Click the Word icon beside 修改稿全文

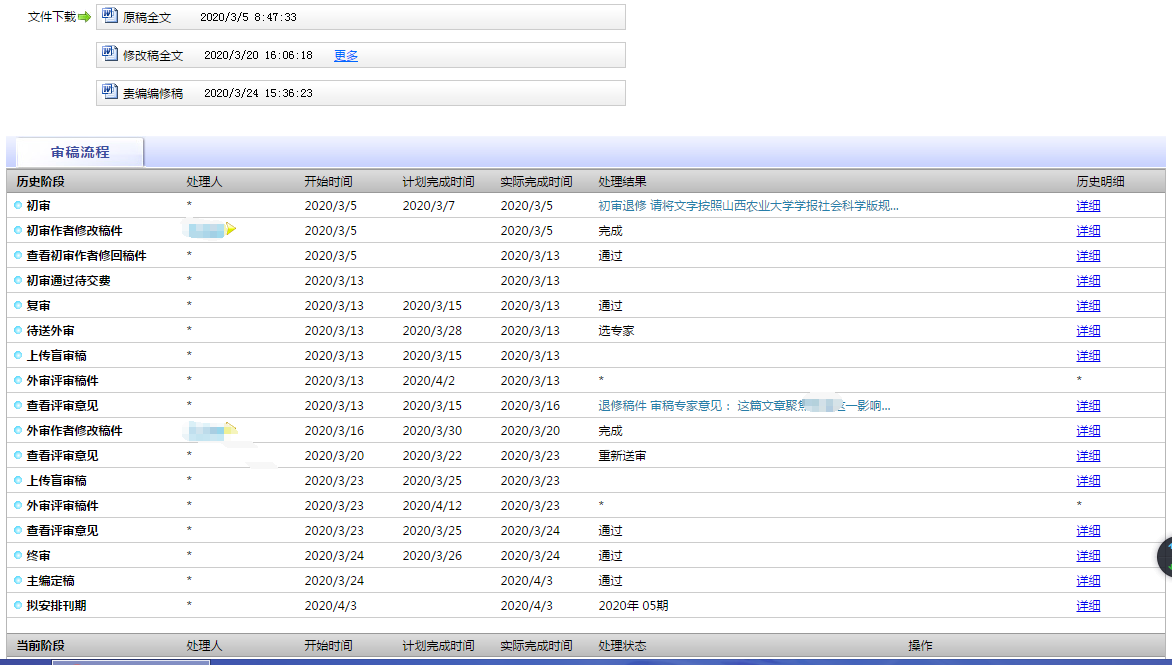pyautogui.click(x=110, y=55)
